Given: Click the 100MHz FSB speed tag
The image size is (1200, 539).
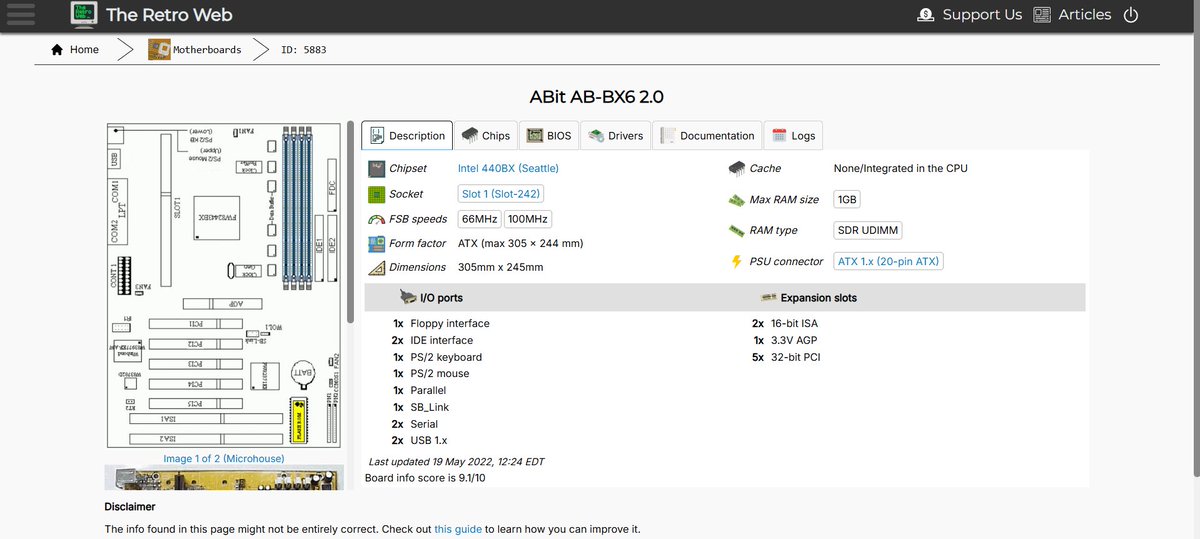Looking at the screenshot, I should [x=528, y=219].
